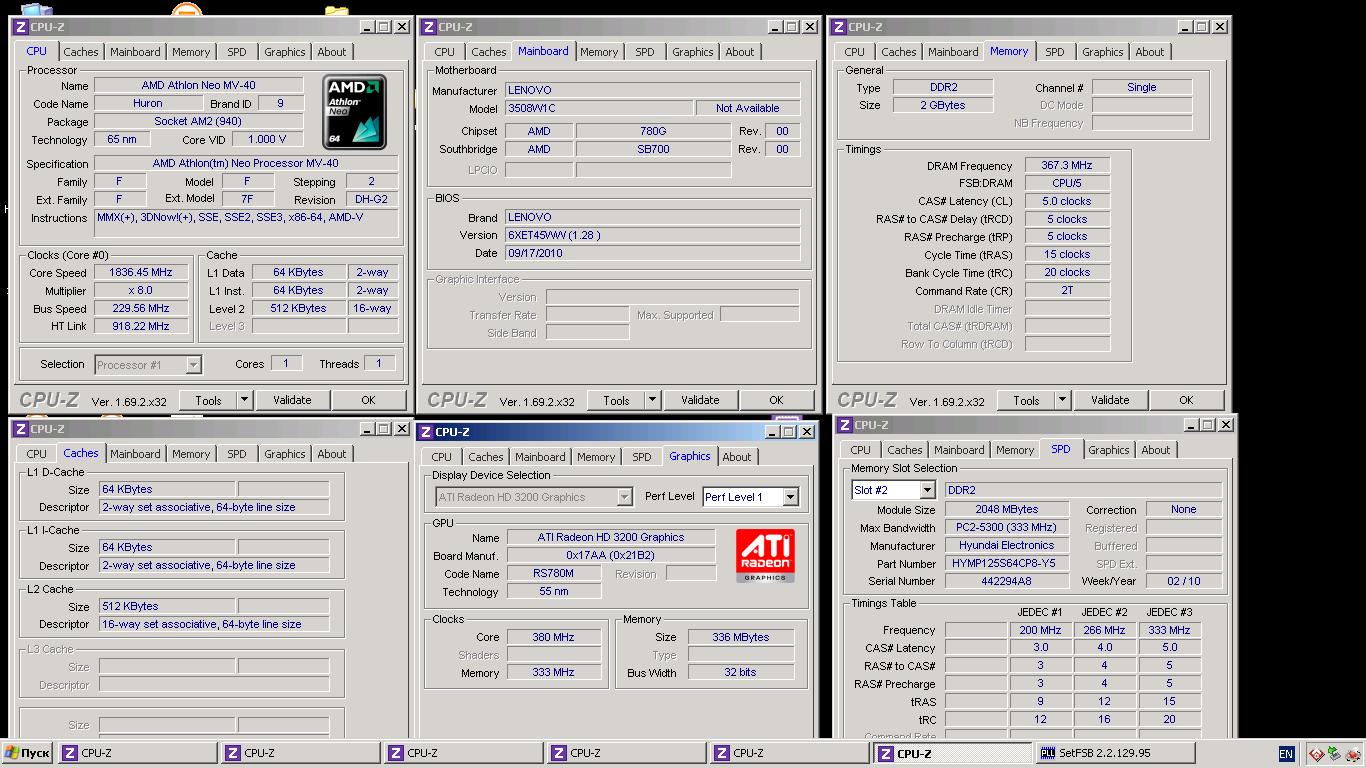Open the Пуск Start menu button
The height and width of the screenshot is (768, 1366).
(x=28, y=753)
